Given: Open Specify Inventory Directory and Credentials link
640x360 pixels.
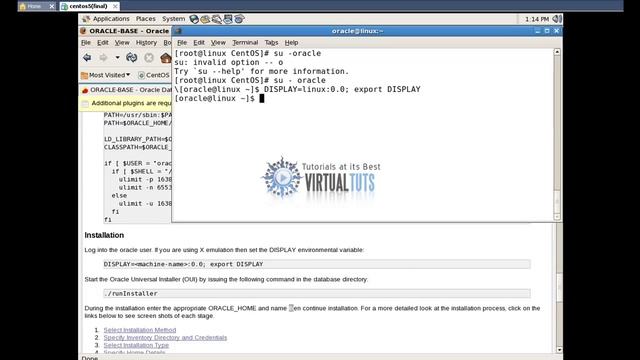Looking at the screenshot, I should pyautogui.click(x=165, y=338).
